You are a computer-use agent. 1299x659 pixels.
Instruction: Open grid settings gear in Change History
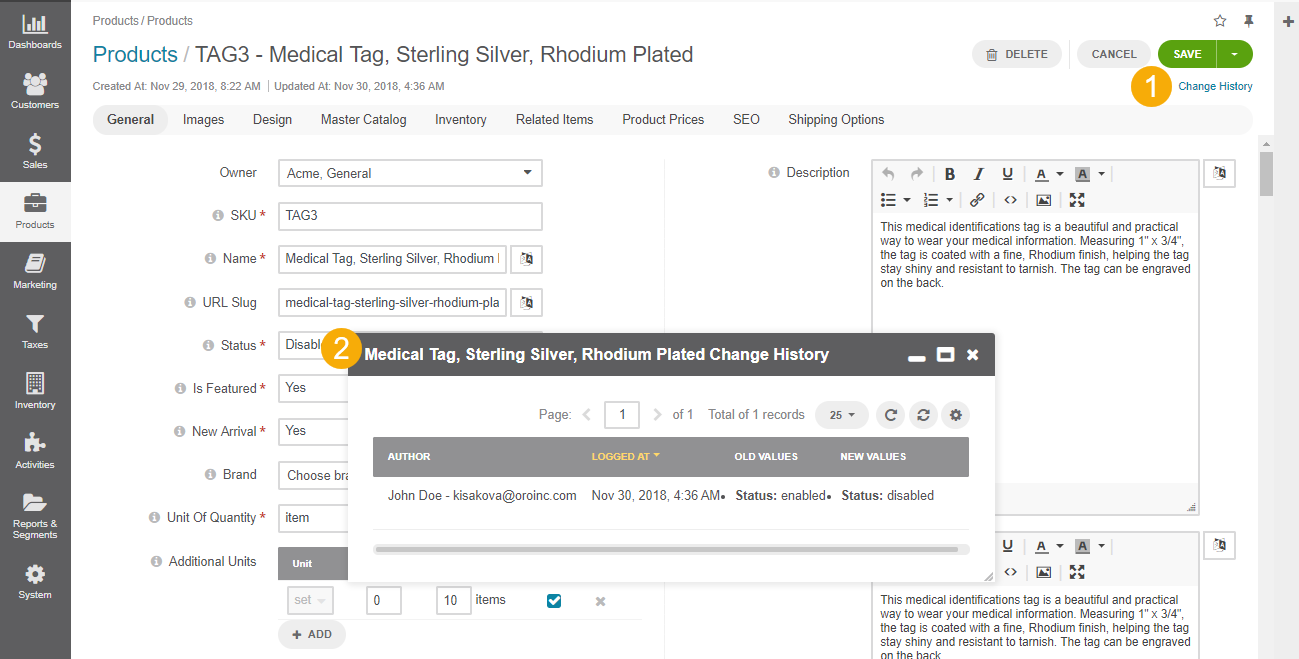click(956, 415)
